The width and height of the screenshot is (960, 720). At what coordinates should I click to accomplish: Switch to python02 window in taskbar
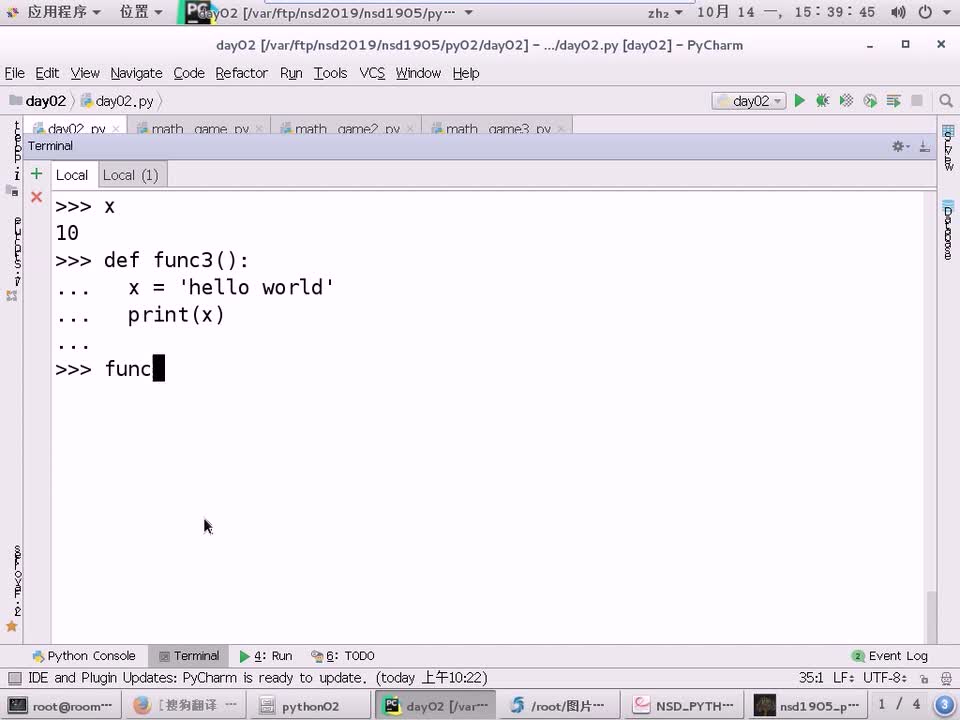pyautogui.click(x=309, y=706)
